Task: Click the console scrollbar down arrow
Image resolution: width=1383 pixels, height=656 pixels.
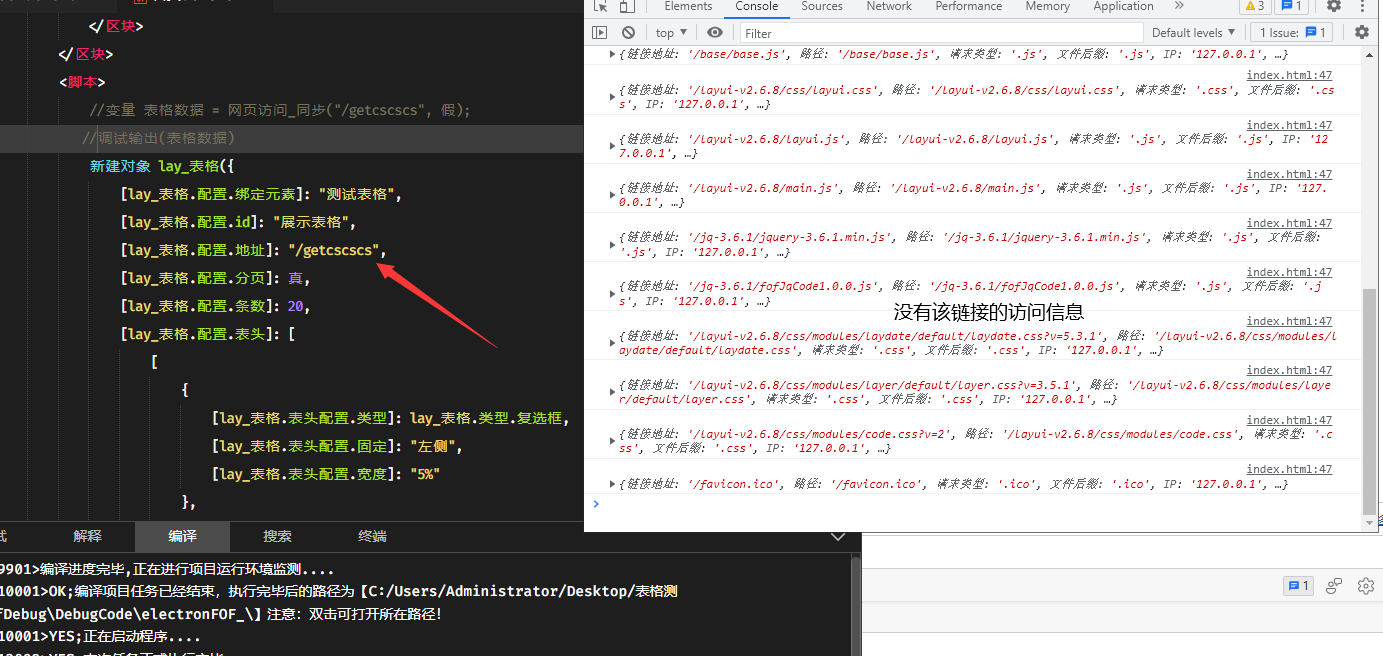Action: 1370,523
